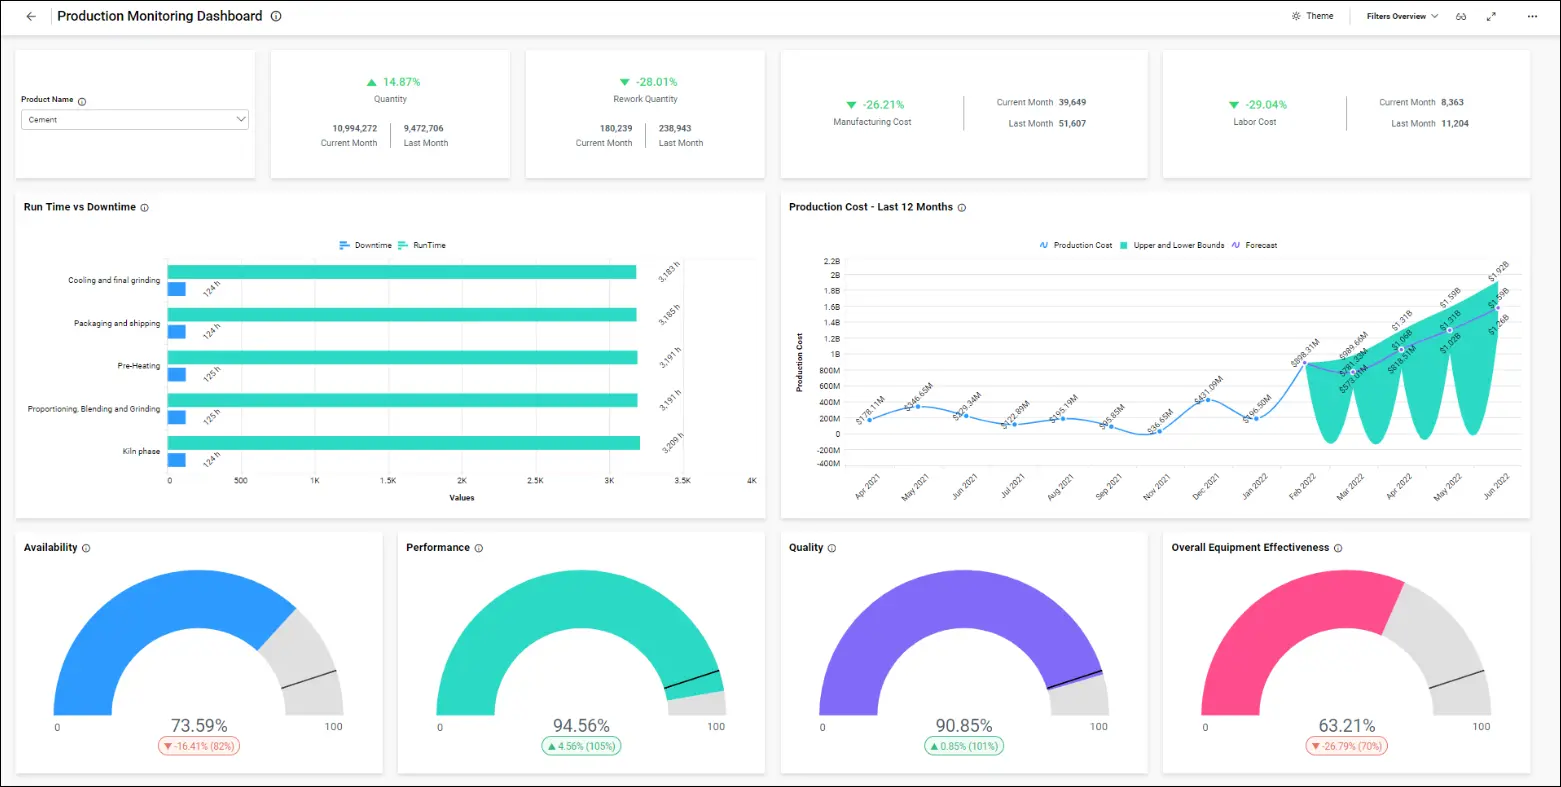This screenshot has height=787, width=1561.
Task: Toggle the Forecast legend series
Action: pos(1254,245)
